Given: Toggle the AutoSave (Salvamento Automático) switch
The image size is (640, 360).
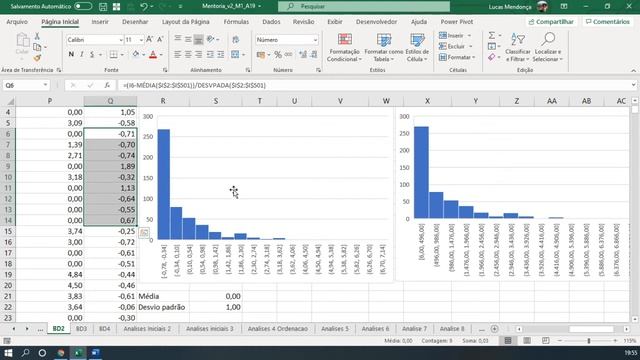Looking at the screenshot, I should 83,7.
